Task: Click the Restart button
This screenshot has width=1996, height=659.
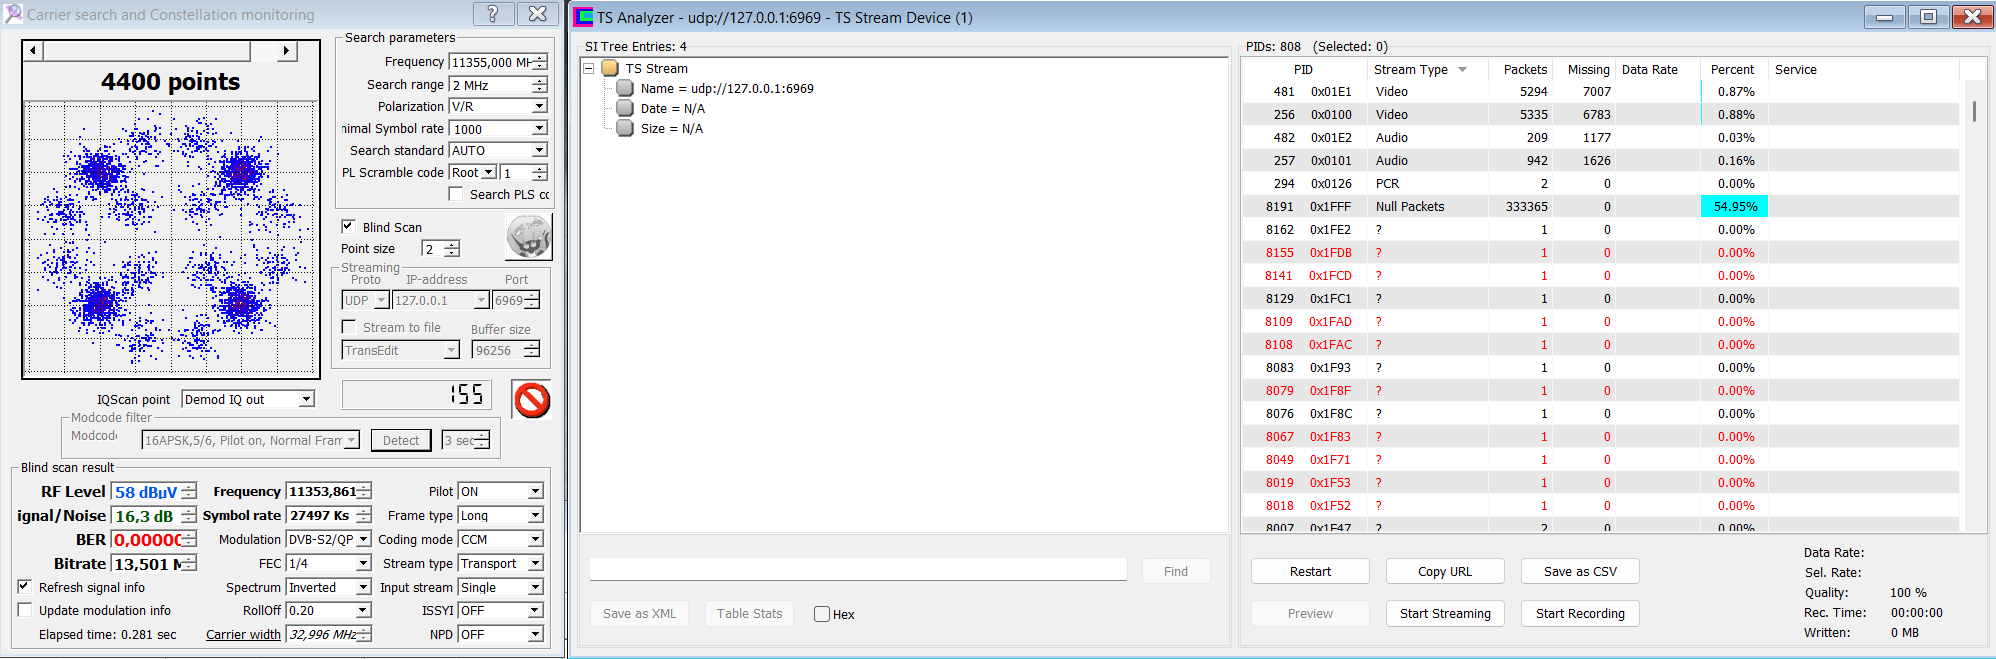Action: [x=1310, y=571]
